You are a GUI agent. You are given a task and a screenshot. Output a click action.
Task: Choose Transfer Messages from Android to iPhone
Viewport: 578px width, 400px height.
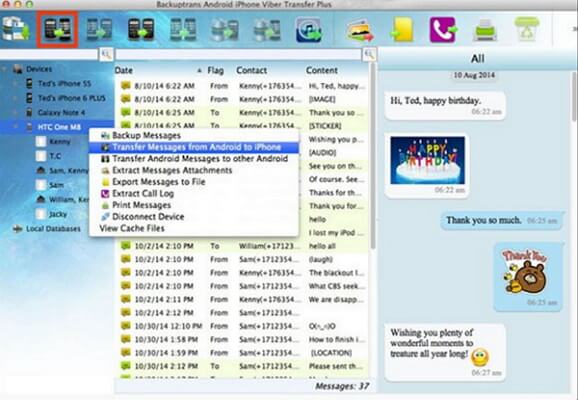click(x=194, y=147)
